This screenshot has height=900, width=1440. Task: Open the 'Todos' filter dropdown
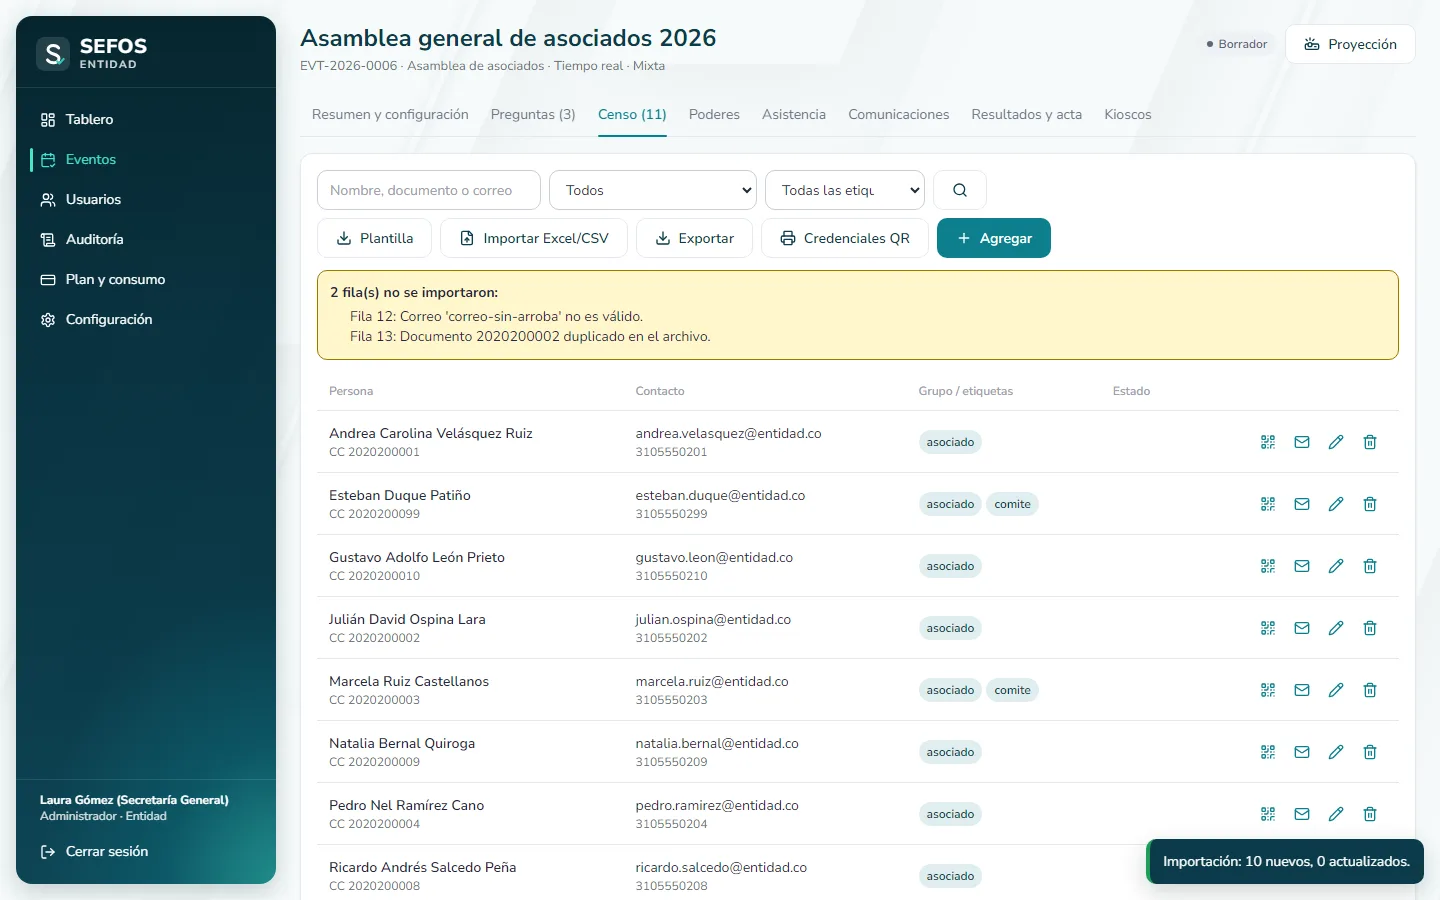click(x=653, y=190)
